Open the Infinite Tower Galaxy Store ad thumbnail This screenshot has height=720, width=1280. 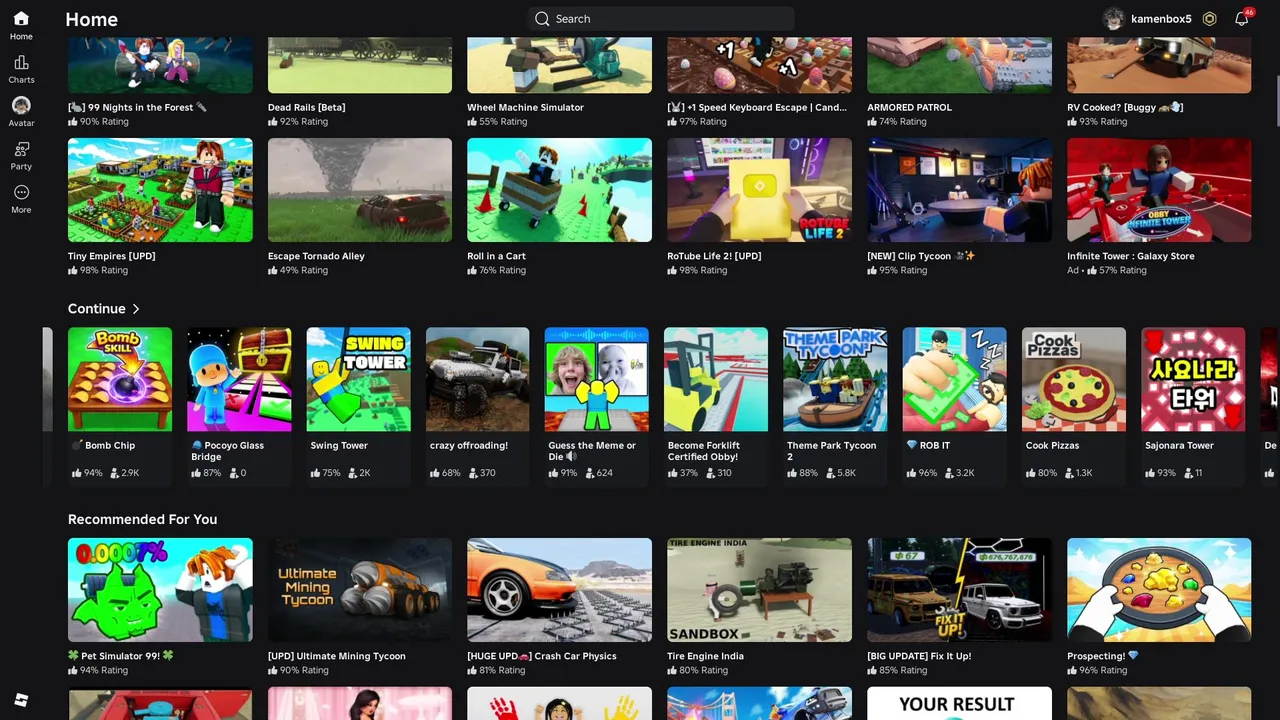click(x=1159, y=190)
